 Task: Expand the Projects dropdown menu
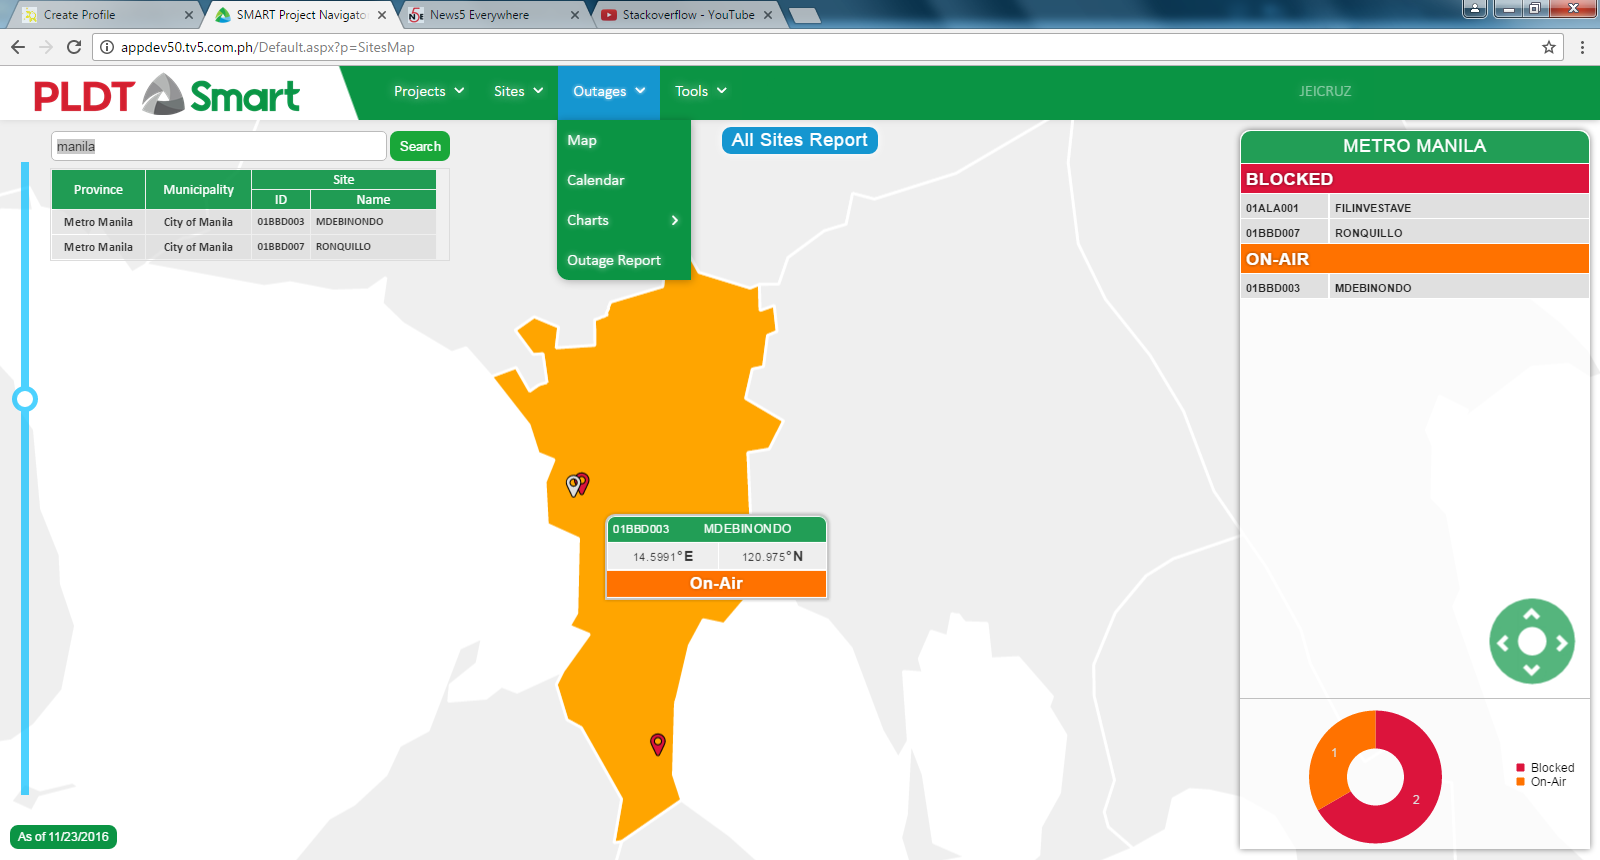coord(429,91)
